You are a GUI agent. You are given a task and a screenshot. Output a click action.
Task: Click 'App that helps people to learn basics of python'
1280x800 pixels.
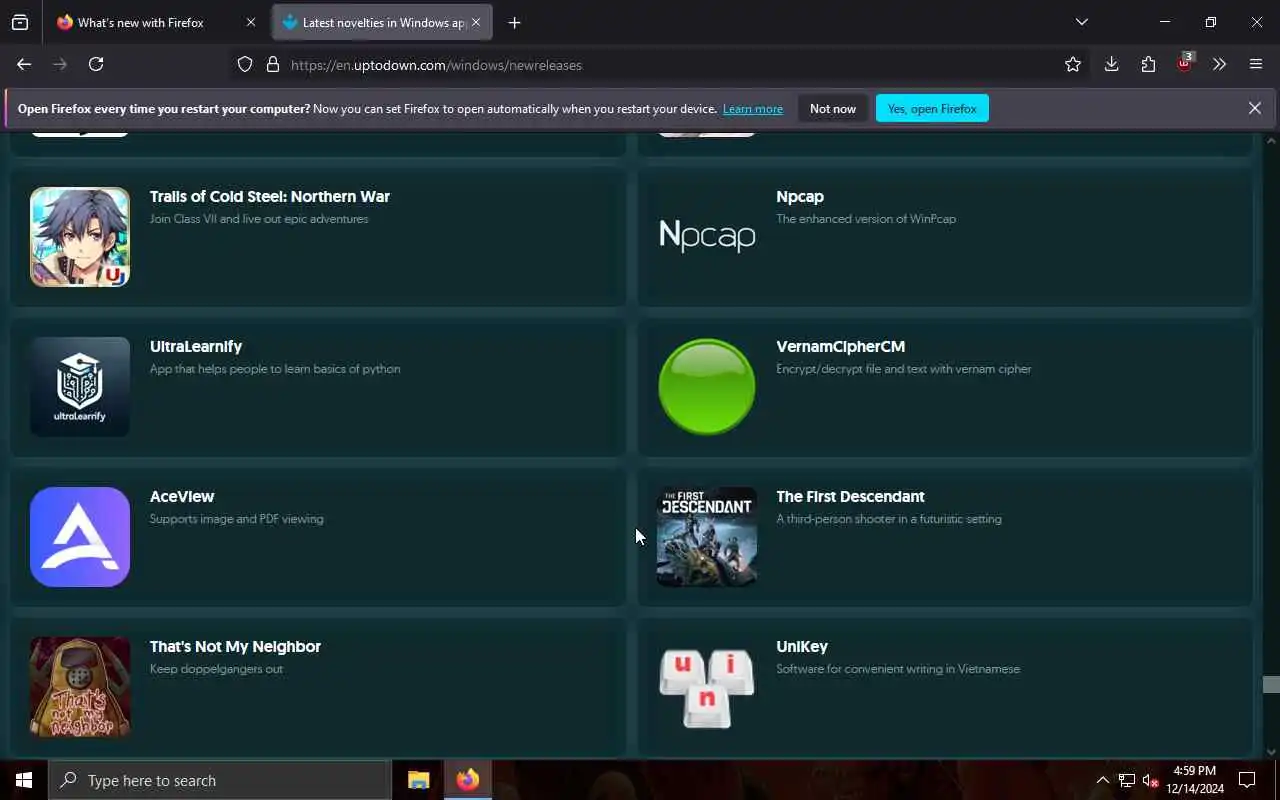click(275, 369)
